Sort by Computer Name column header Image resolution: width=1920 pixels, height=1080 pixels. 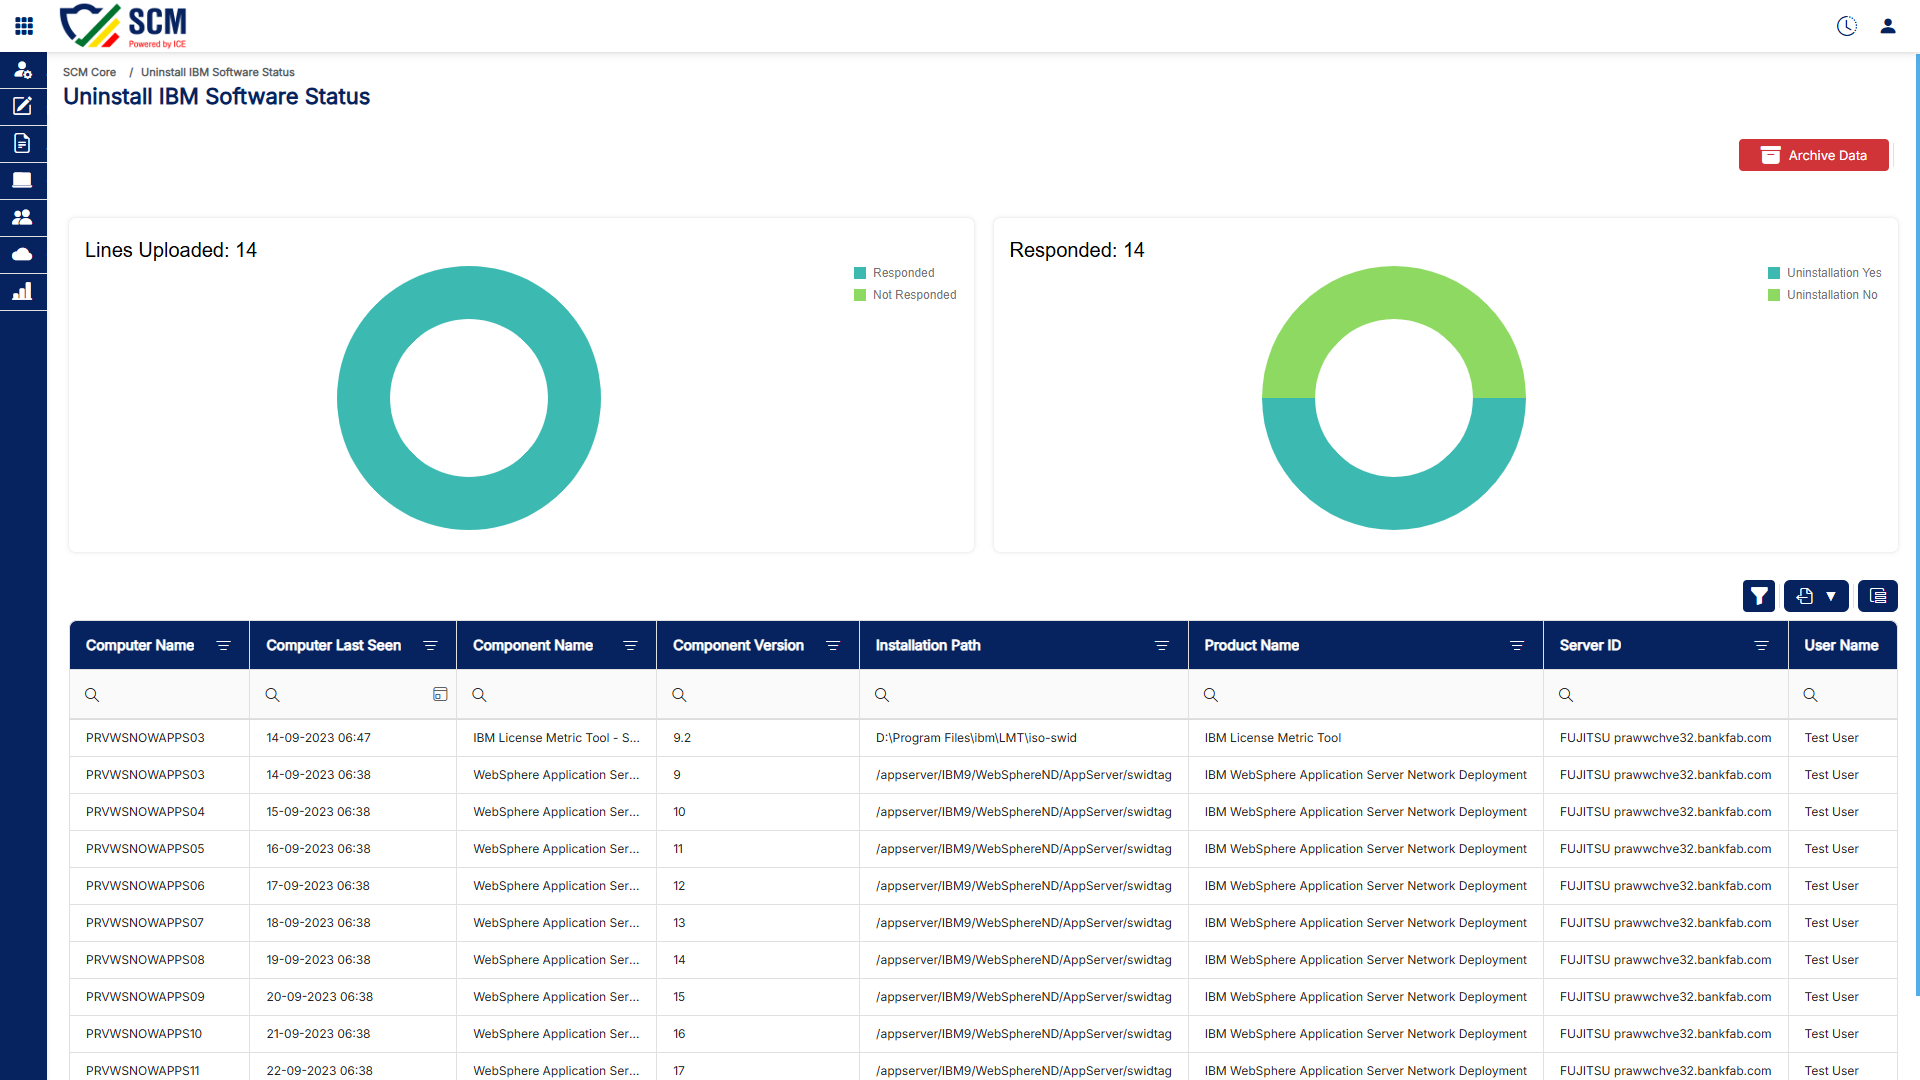click(140, 646)
